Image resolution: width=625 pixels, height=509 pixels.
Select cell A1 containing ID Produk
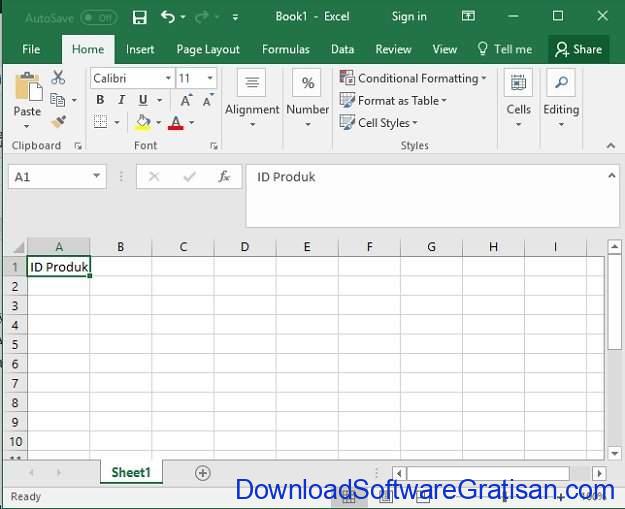(x=59, y=267)
